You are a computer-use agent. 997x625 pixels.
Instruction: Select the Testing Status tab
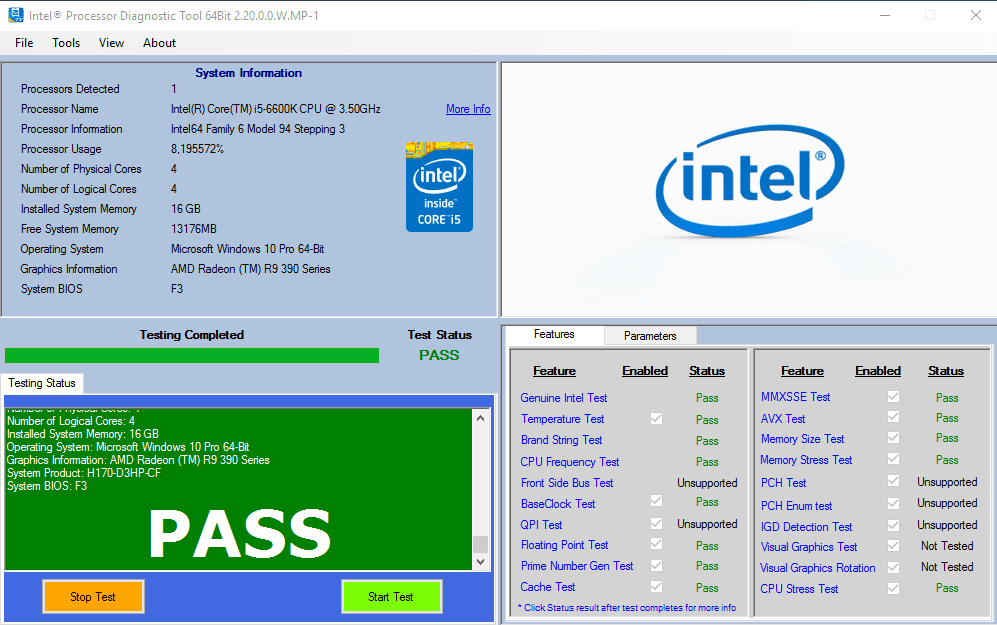coord(42,383)
